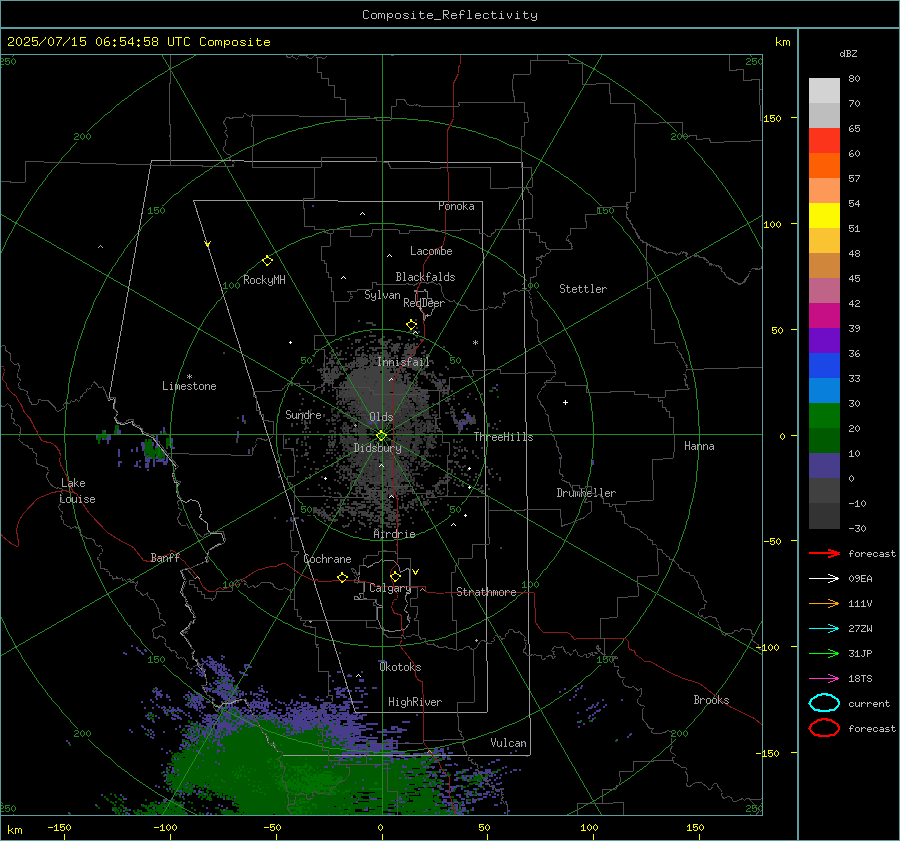Image resolution: width=900 pixels, height=841 pixels.
Task: Click the Banff label on map
Action: pyautogui.click(x=165, y=558)
